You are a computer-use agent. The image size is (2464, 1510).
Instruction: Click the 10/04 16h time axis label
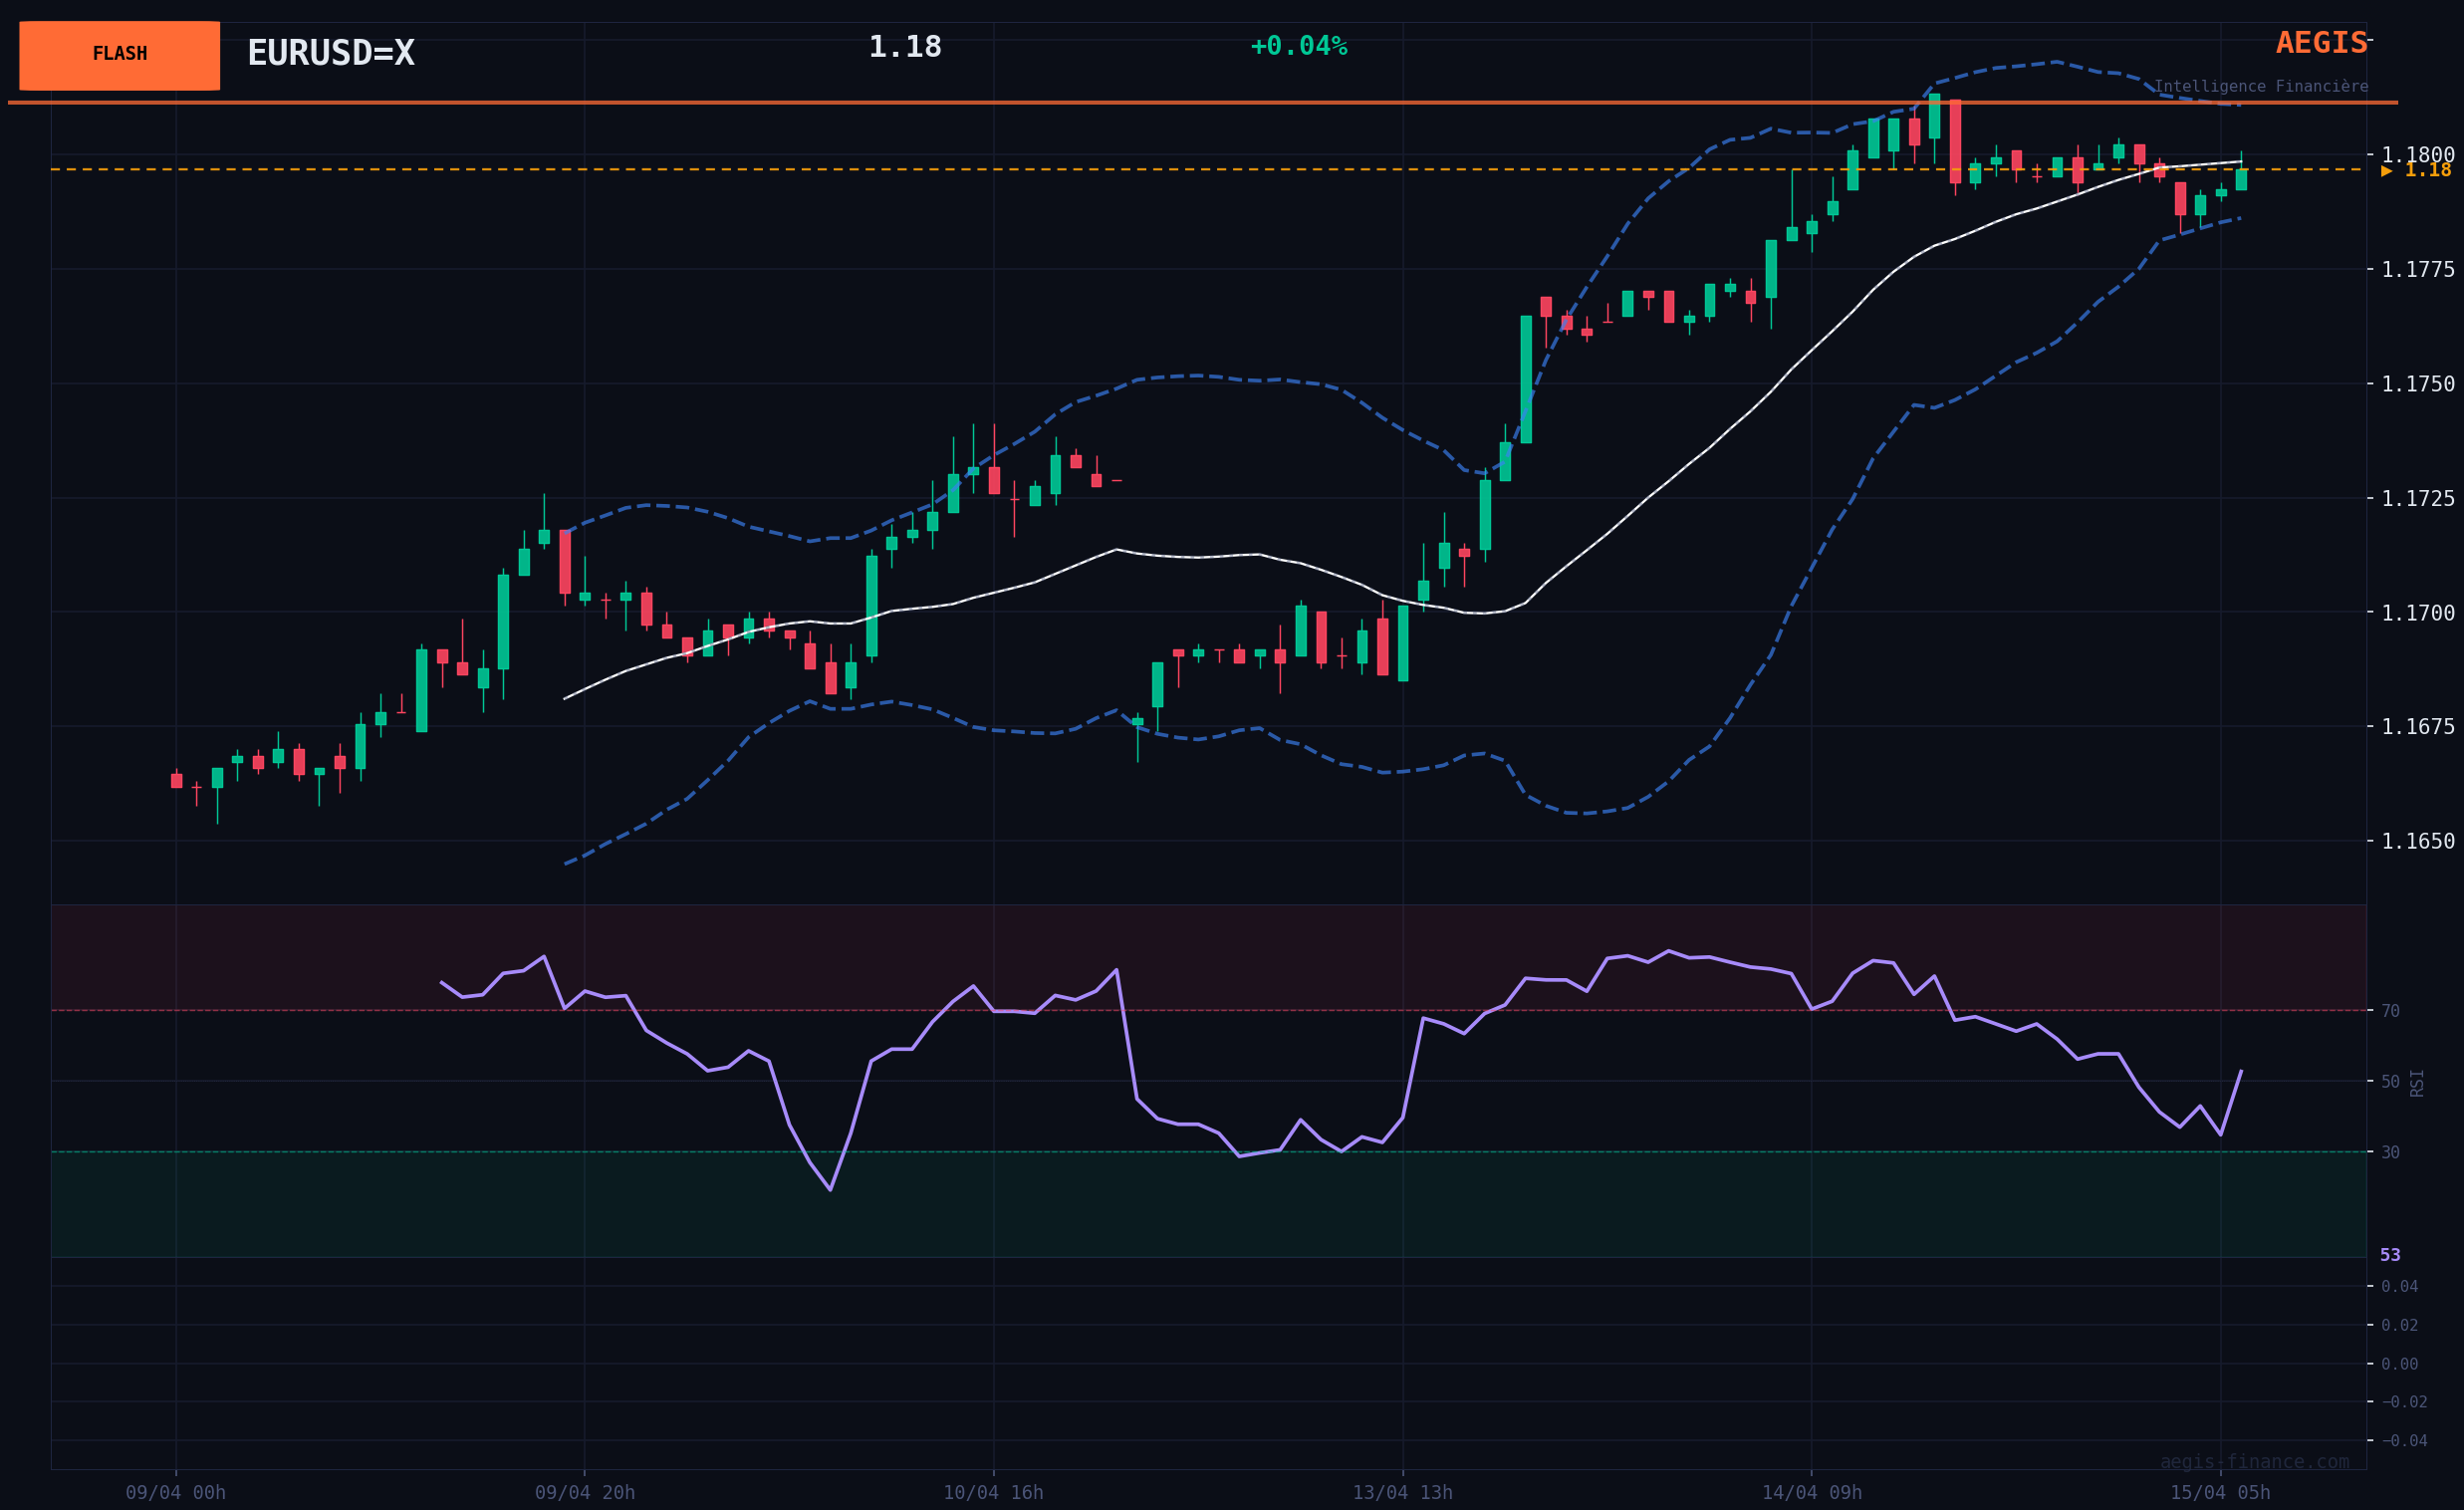[x=993, y=1493]
